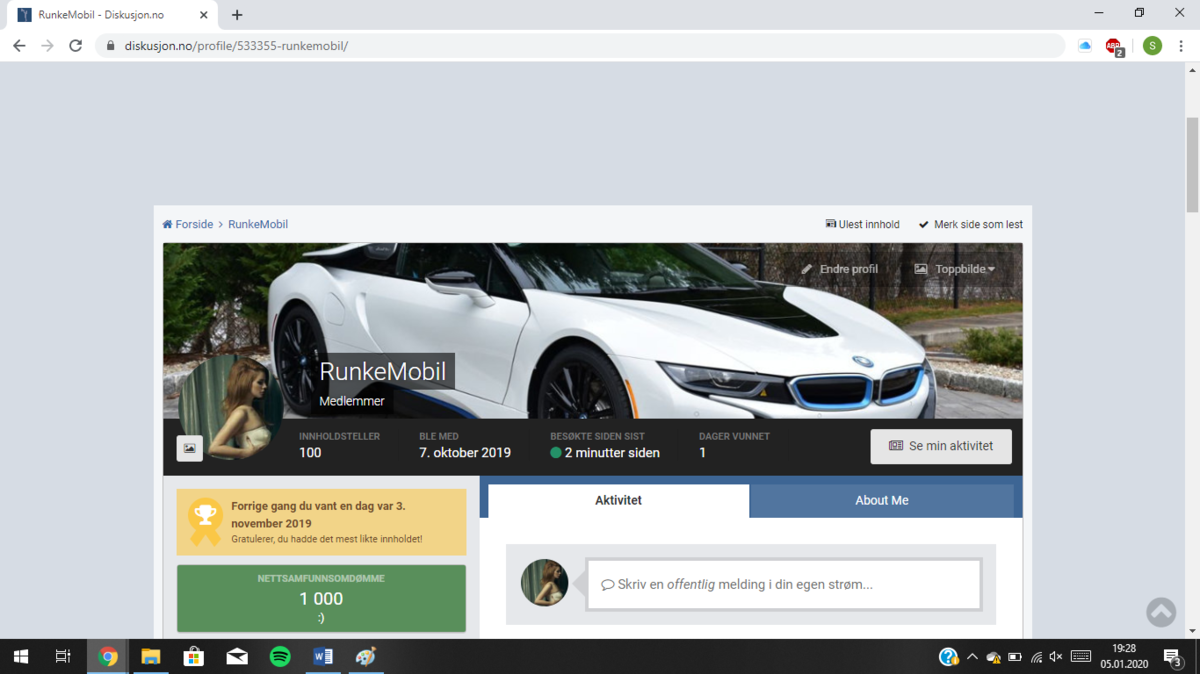
Task: Click the Get Help tray icon
Action: click(948, 657)
